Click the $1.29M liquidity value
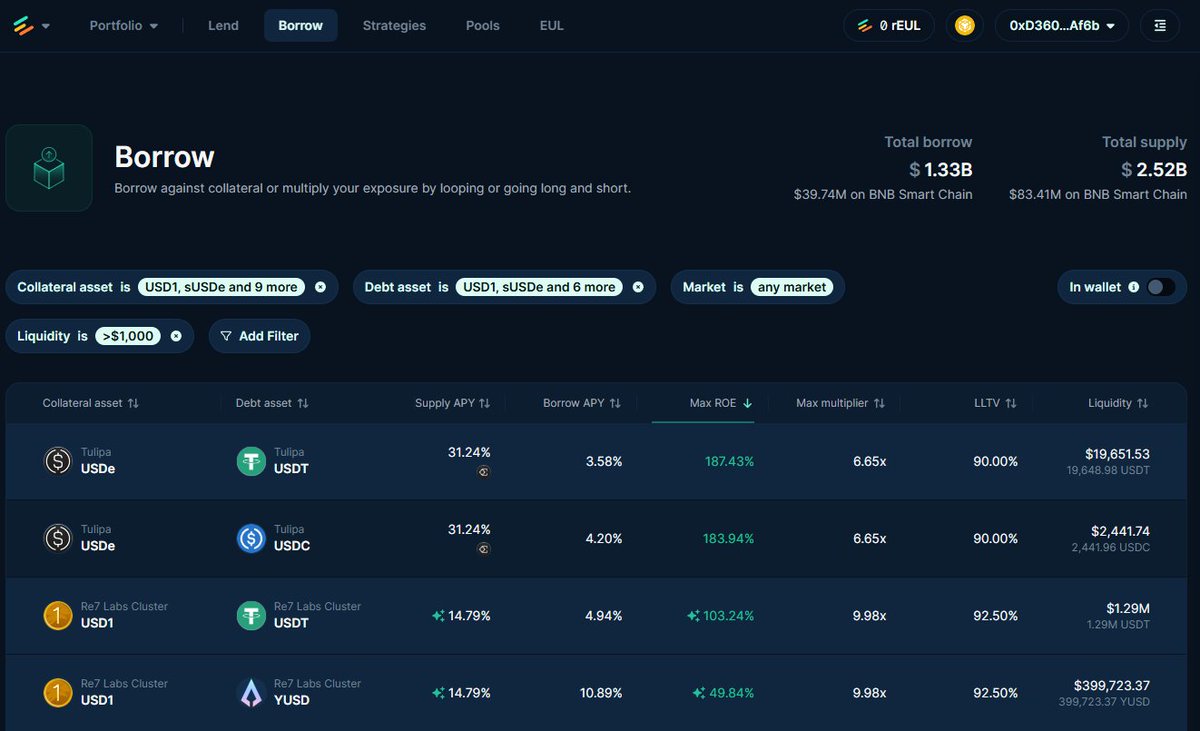 tap(1128, 608)
